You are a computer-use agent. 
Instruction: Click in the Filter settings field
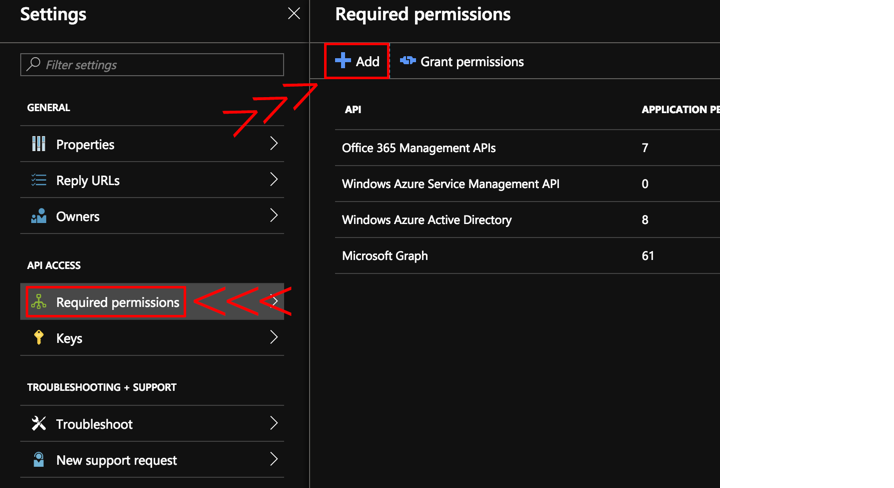click(x=152, y=64)
